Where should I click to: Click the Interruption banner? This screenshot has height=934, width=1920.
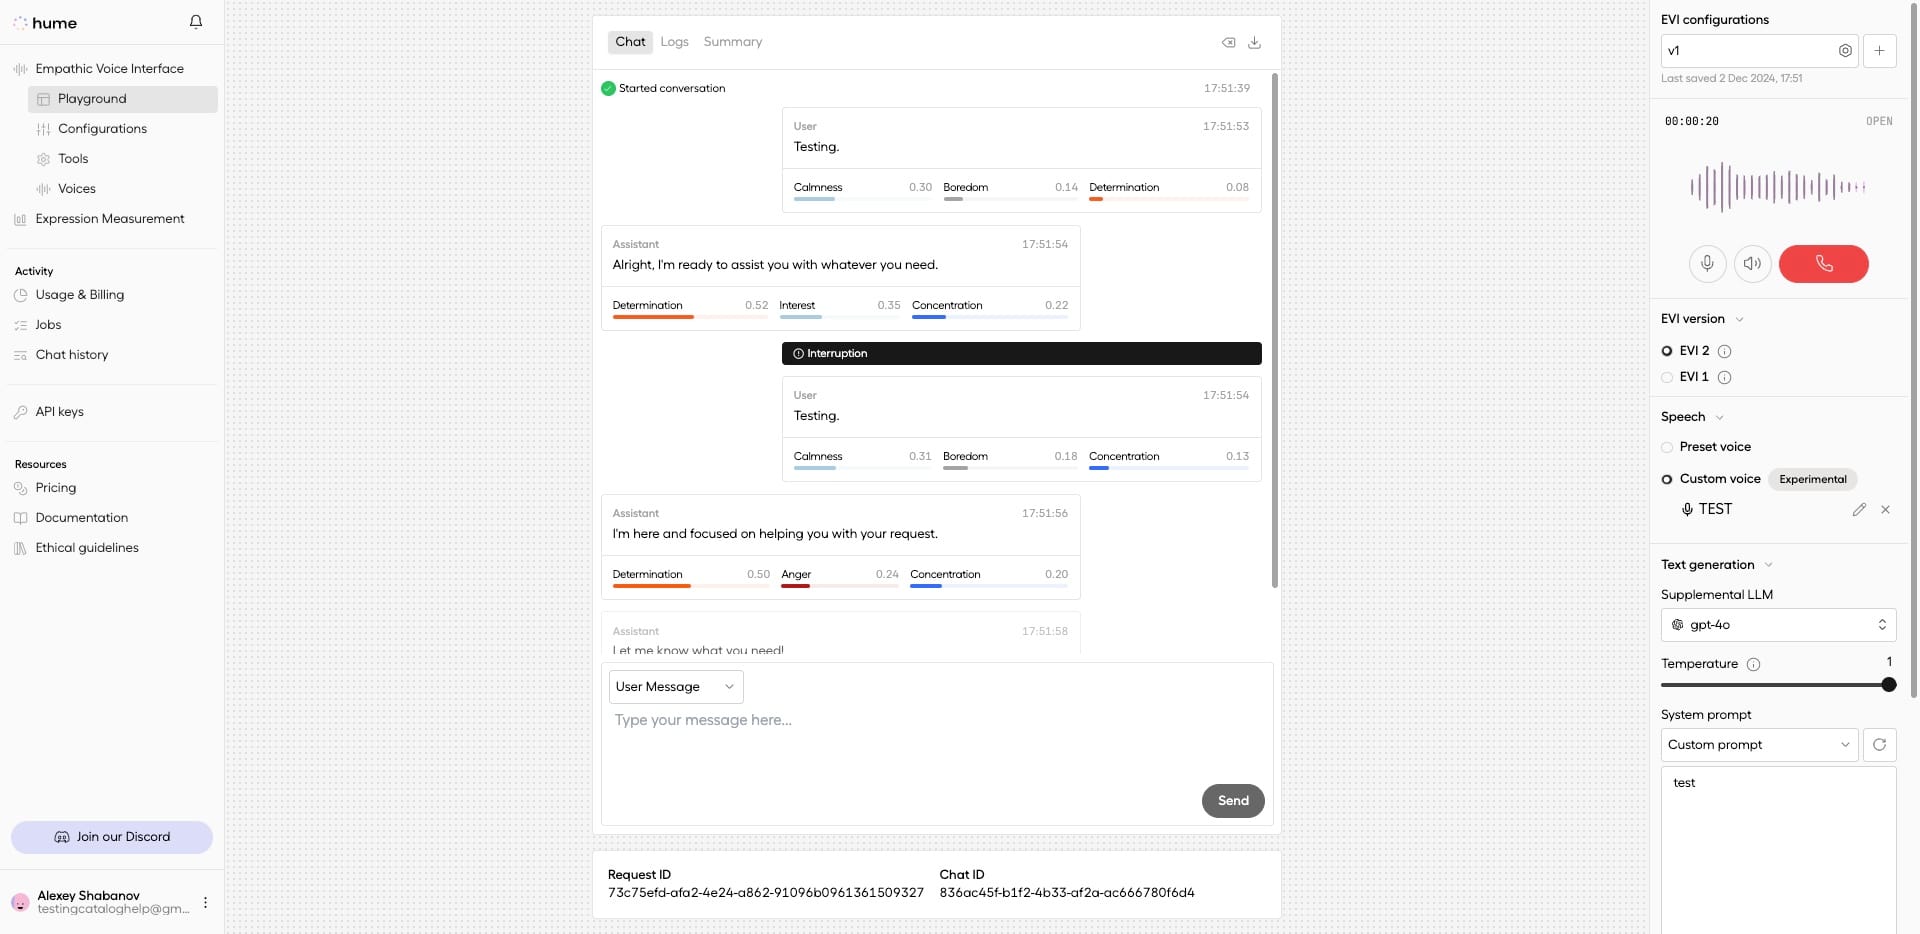pyautogui.click(x=1021, y=354)
